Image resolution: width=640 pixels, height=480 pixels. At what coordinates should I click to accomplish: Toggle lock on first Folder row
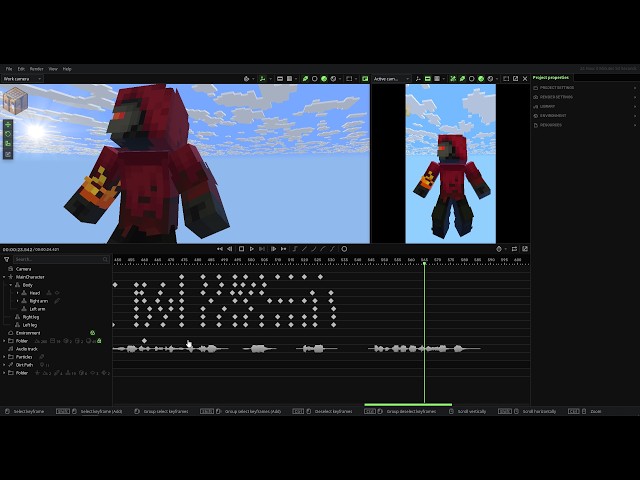(x=99, y=341)
